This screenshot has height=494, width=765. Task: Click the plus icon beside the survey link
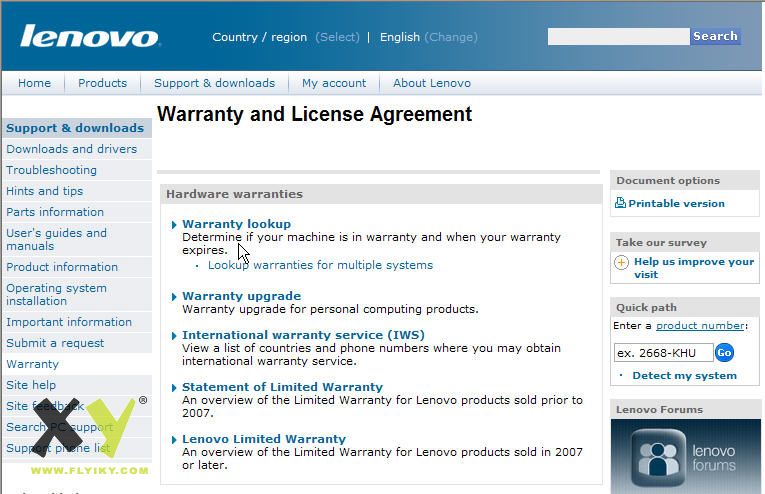pos(621,262)
